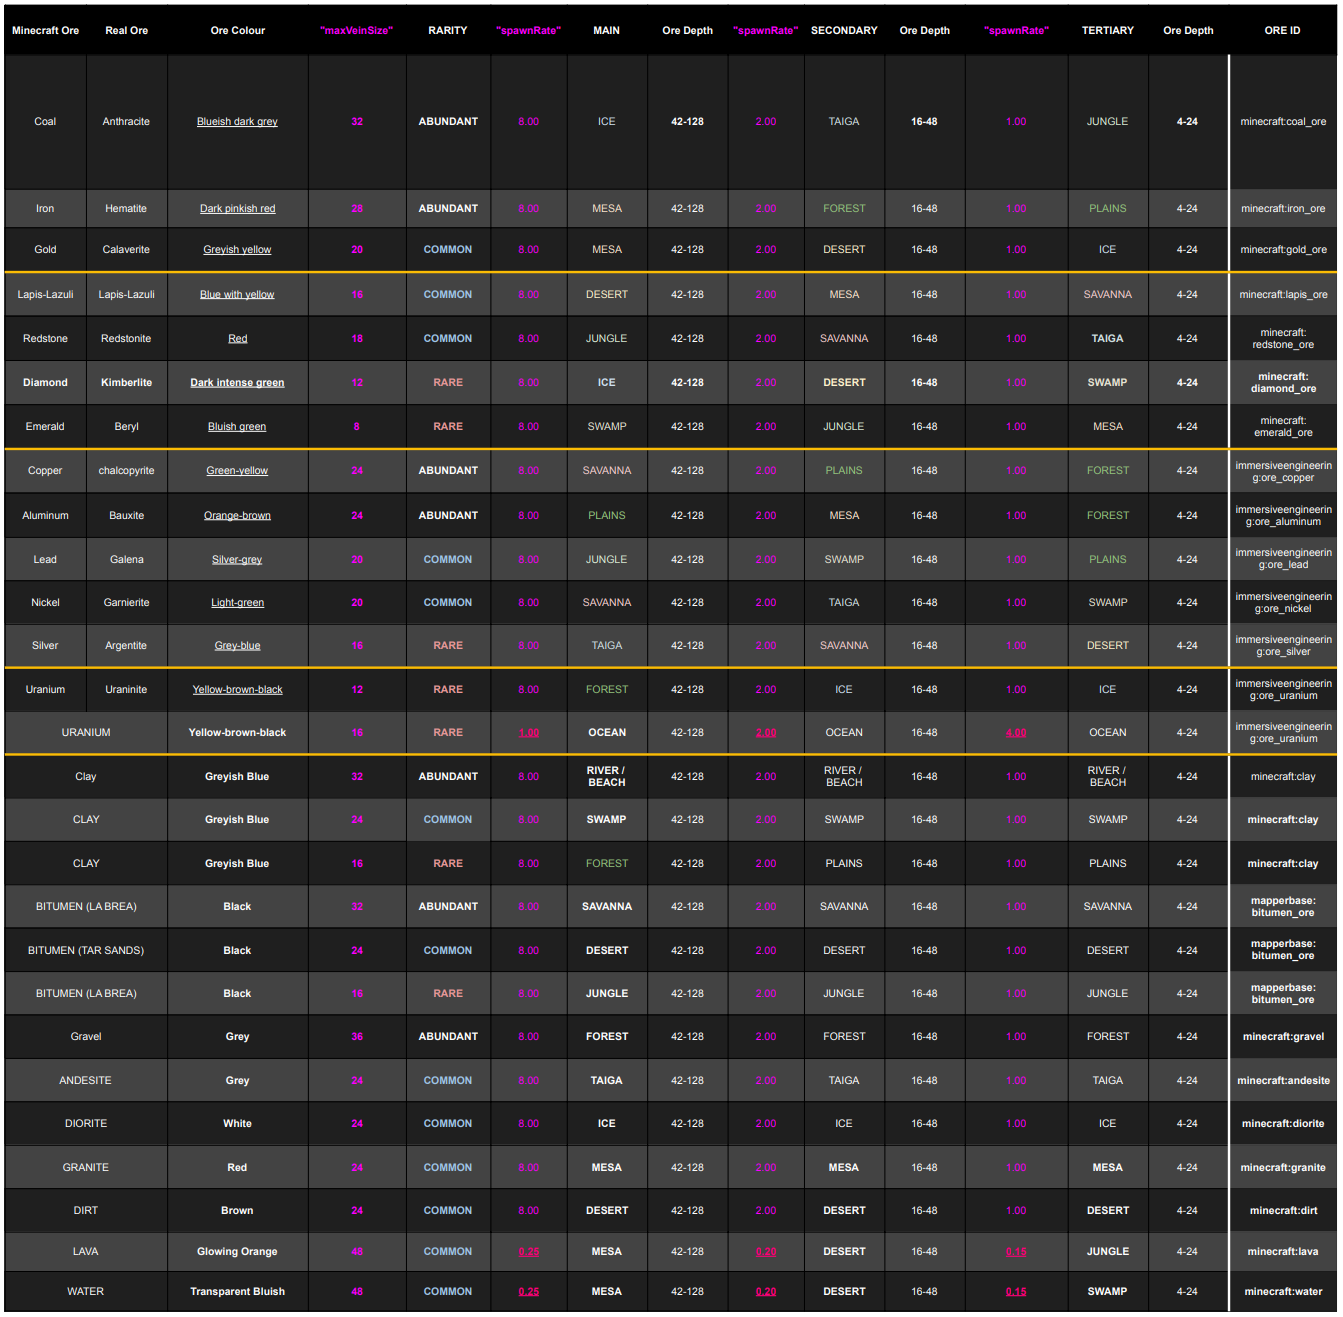Click the ORE ID column header
This screenshot has height=1317, width=1343.
[x=1282, y=31]
